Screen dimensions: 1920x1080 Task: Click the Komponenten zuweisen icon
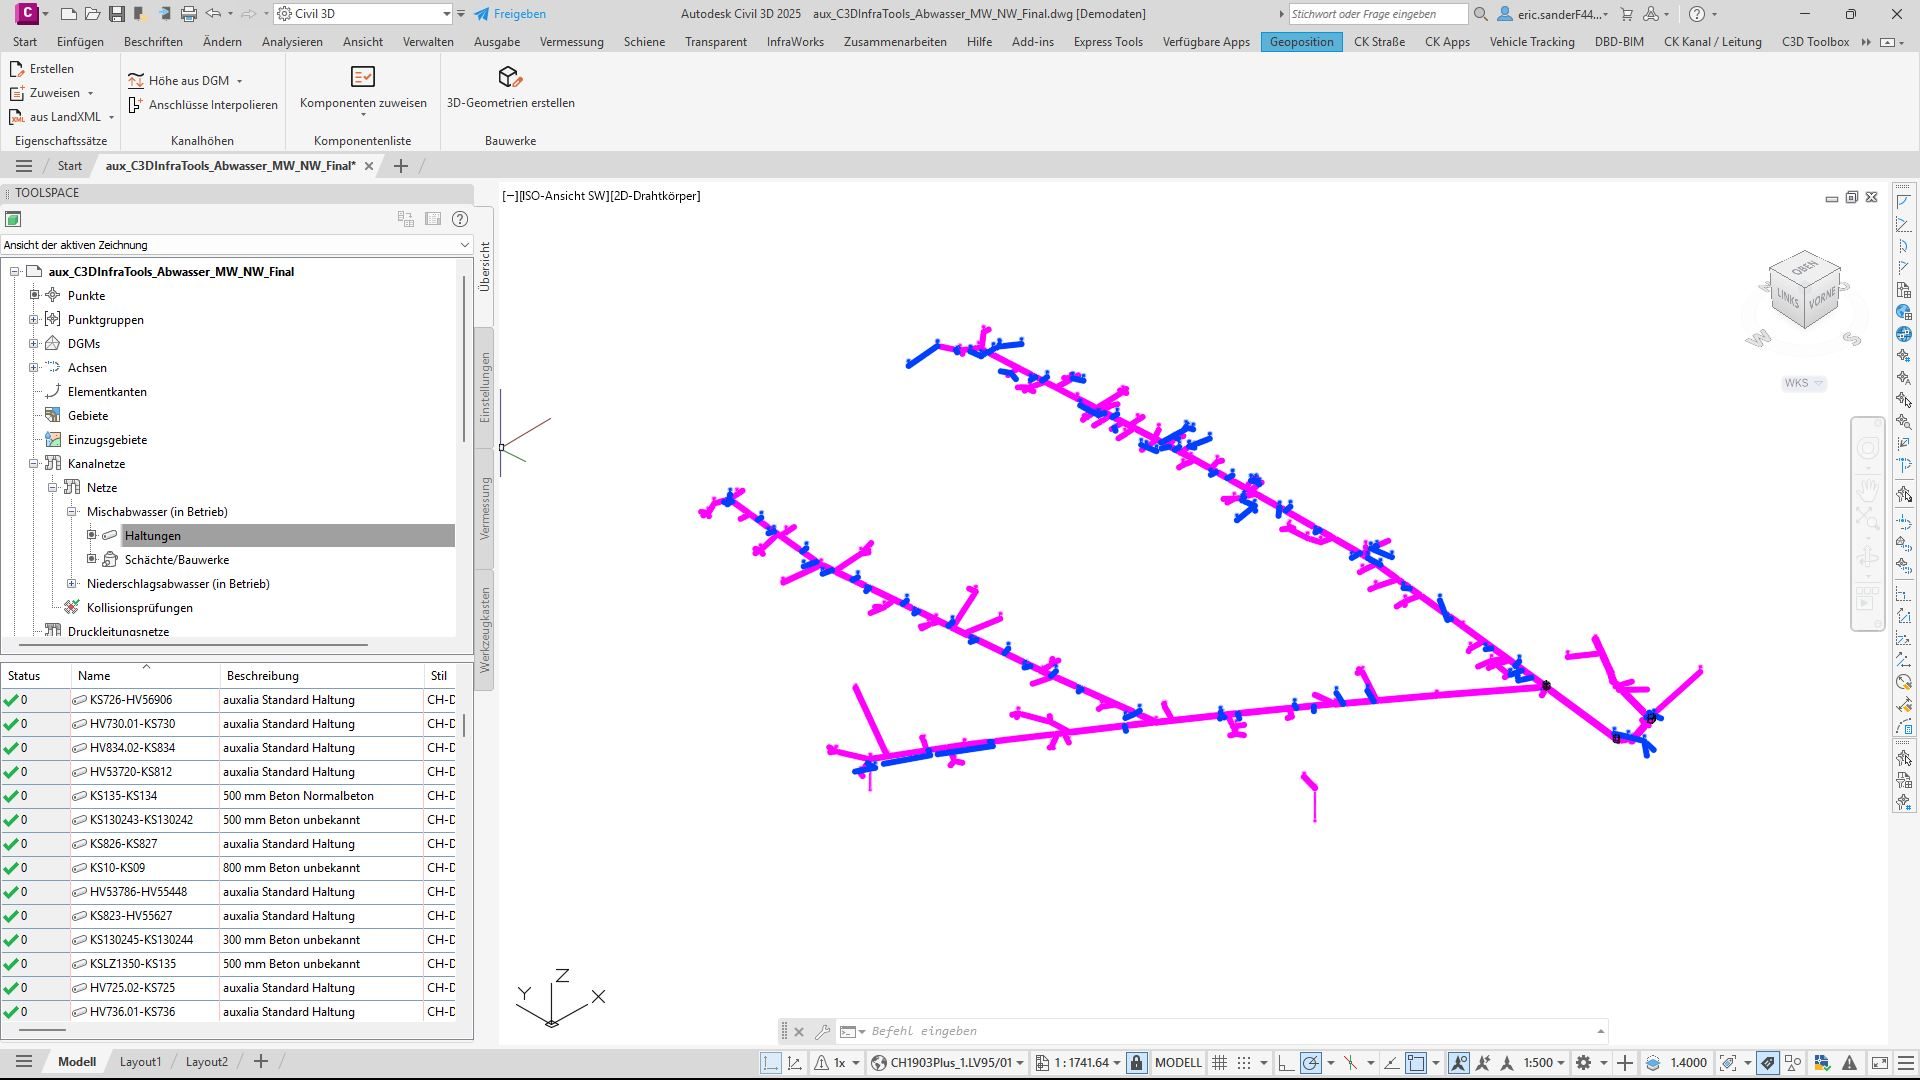tap(362, 77)
